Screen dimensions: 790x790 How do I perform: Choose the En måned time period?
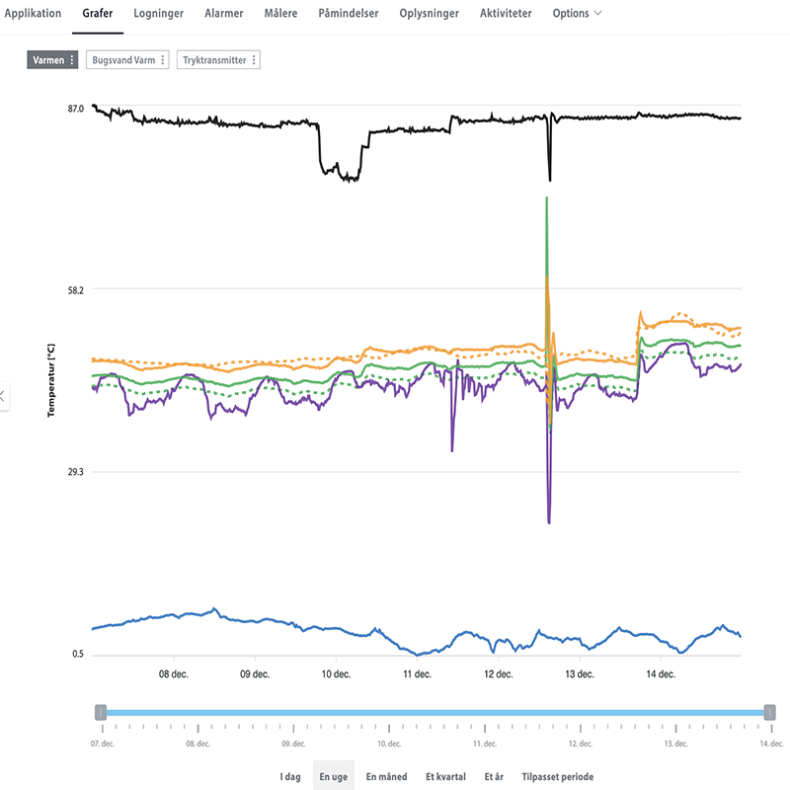coord(386,776)
